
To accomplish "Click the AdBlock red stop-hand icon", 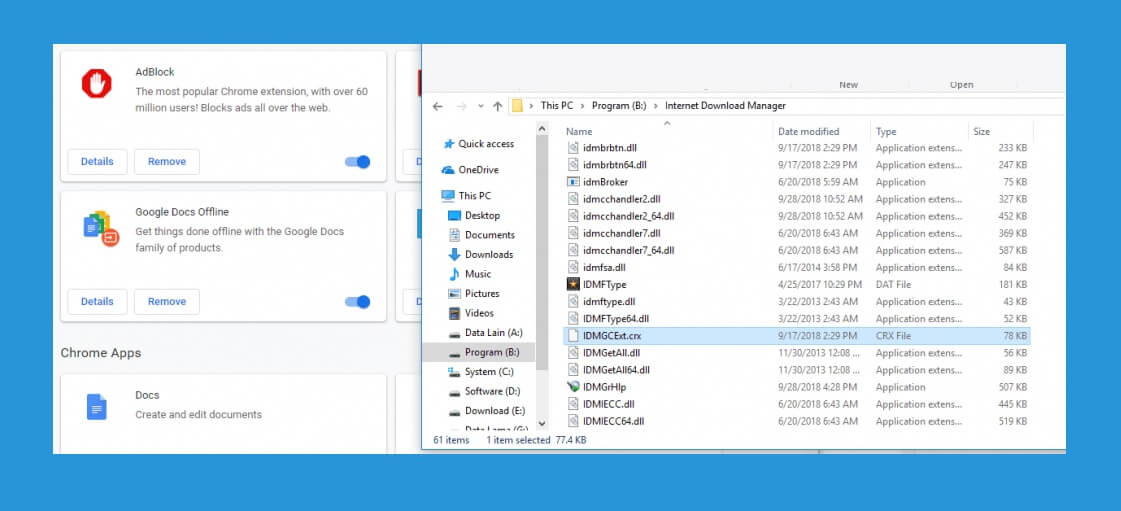I will click(x=97, y=84).
